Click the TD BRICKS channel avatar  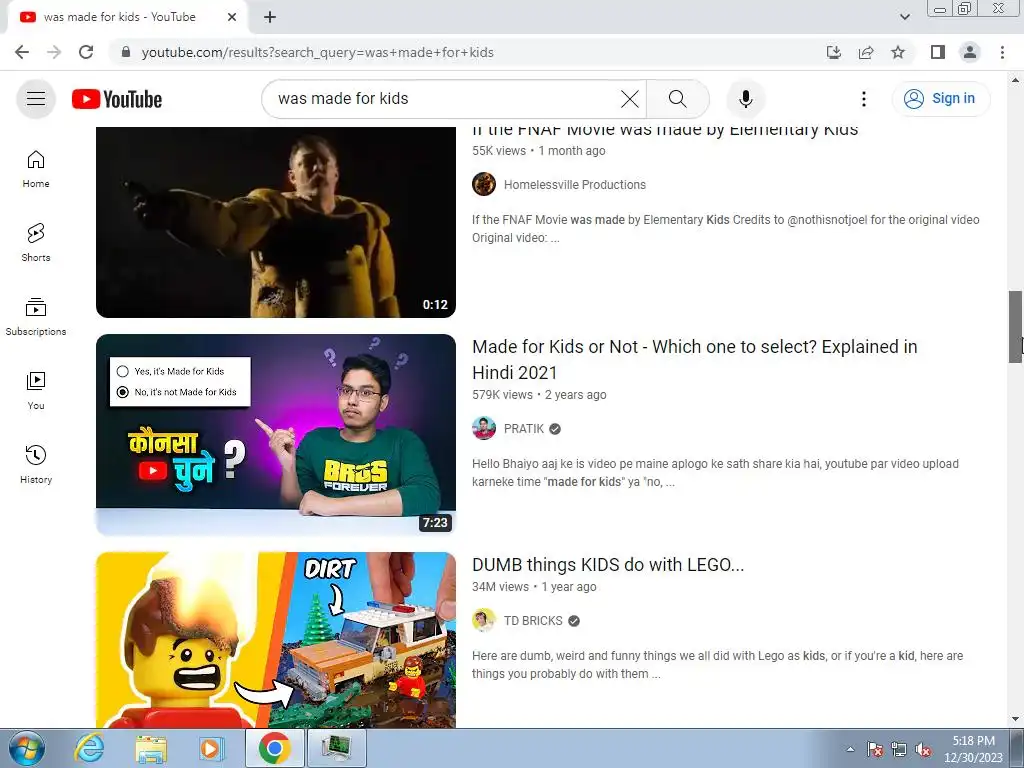[484, 620]
